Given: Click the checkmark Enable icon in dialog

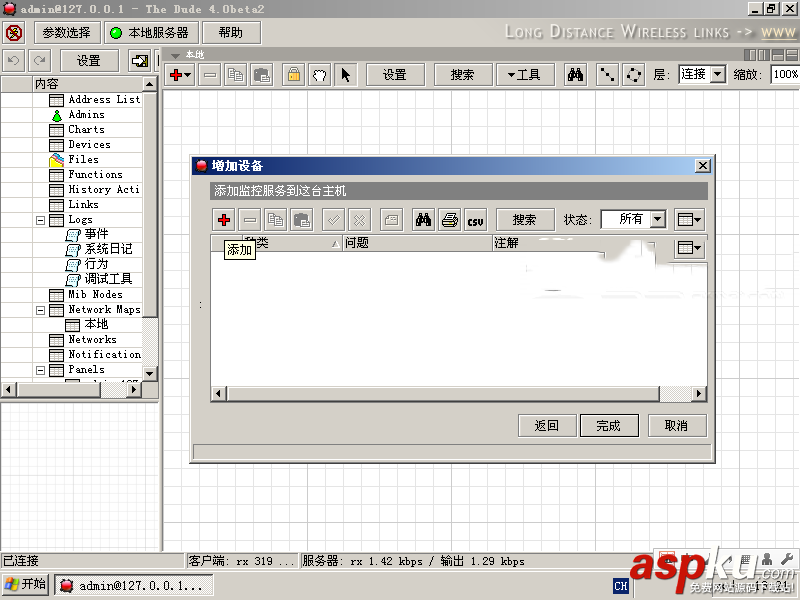Looking at the screenshot, I should coord(334,220).
